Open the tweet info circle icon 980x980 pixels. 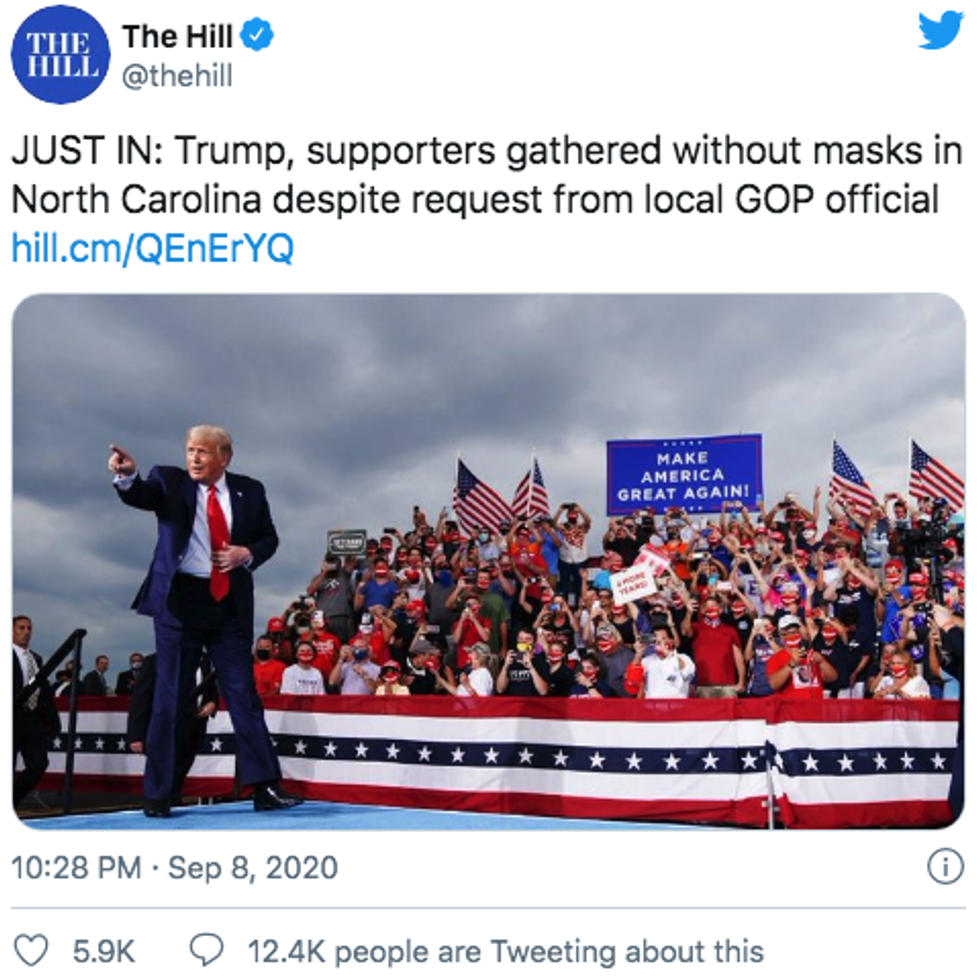tap(945, 867)
